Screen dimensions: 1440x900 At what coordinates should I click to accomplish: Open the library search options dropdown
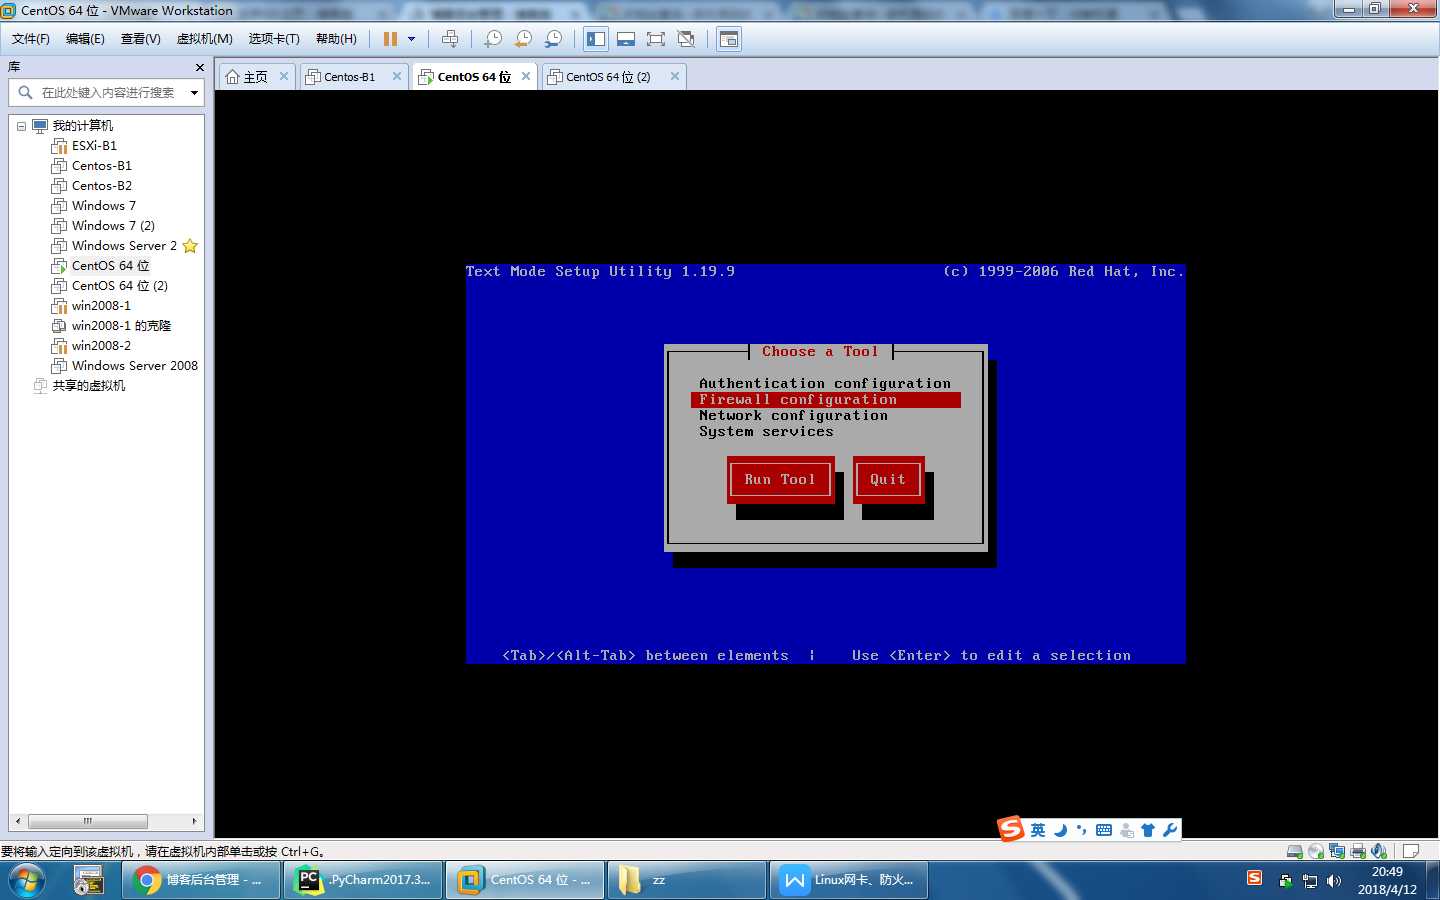tap(194, 92)
